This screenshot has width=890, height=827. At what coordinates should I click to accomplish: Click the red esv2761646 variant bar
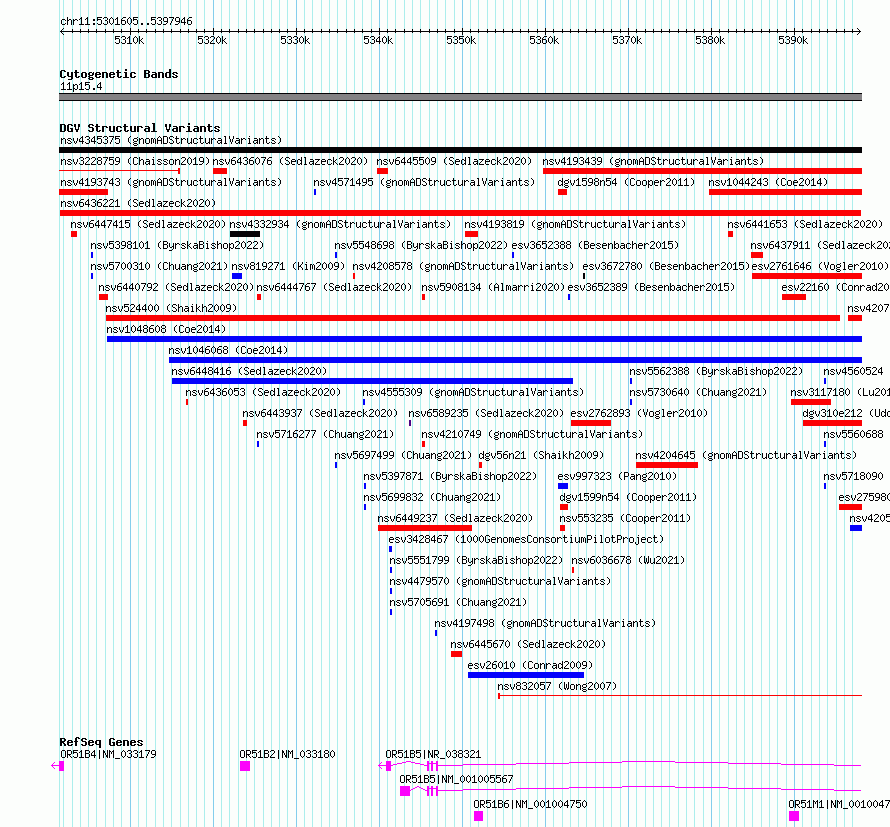pyautogui.click(x=807, y=276)
